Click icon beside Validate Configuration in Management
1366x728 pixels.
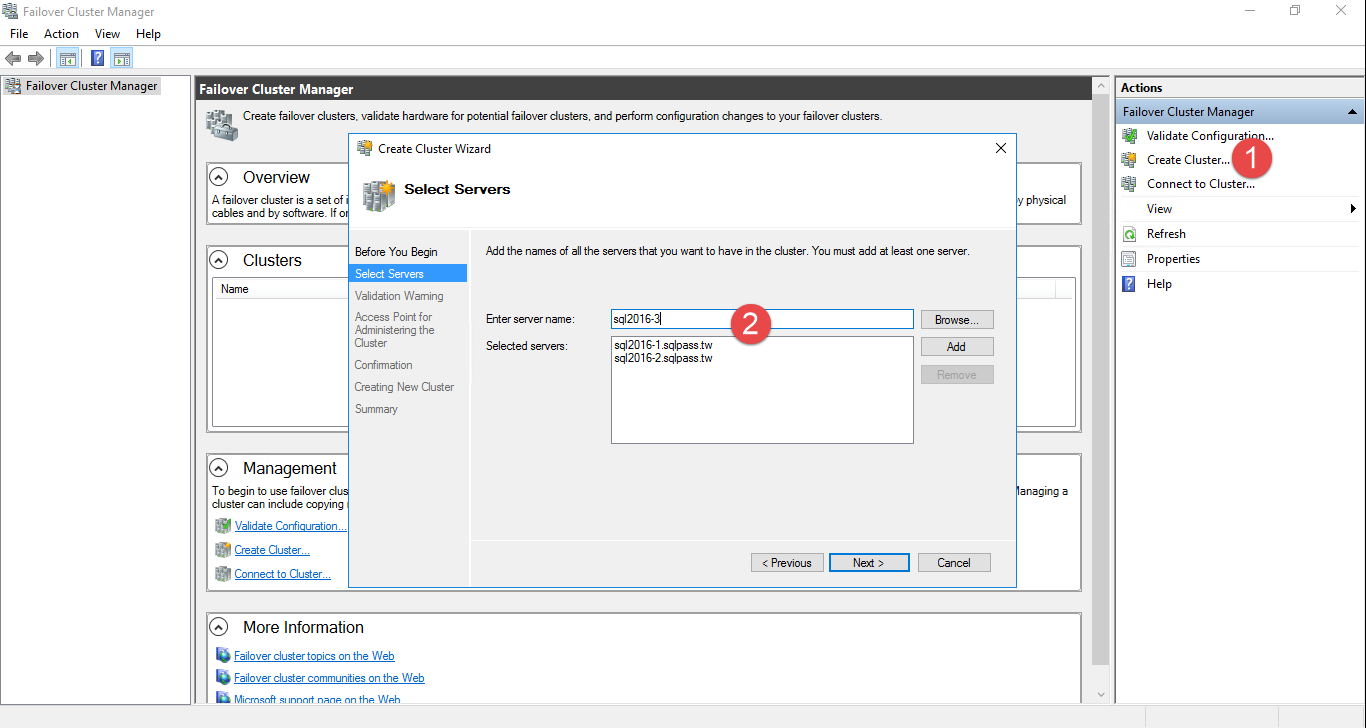tap(223, 526)
